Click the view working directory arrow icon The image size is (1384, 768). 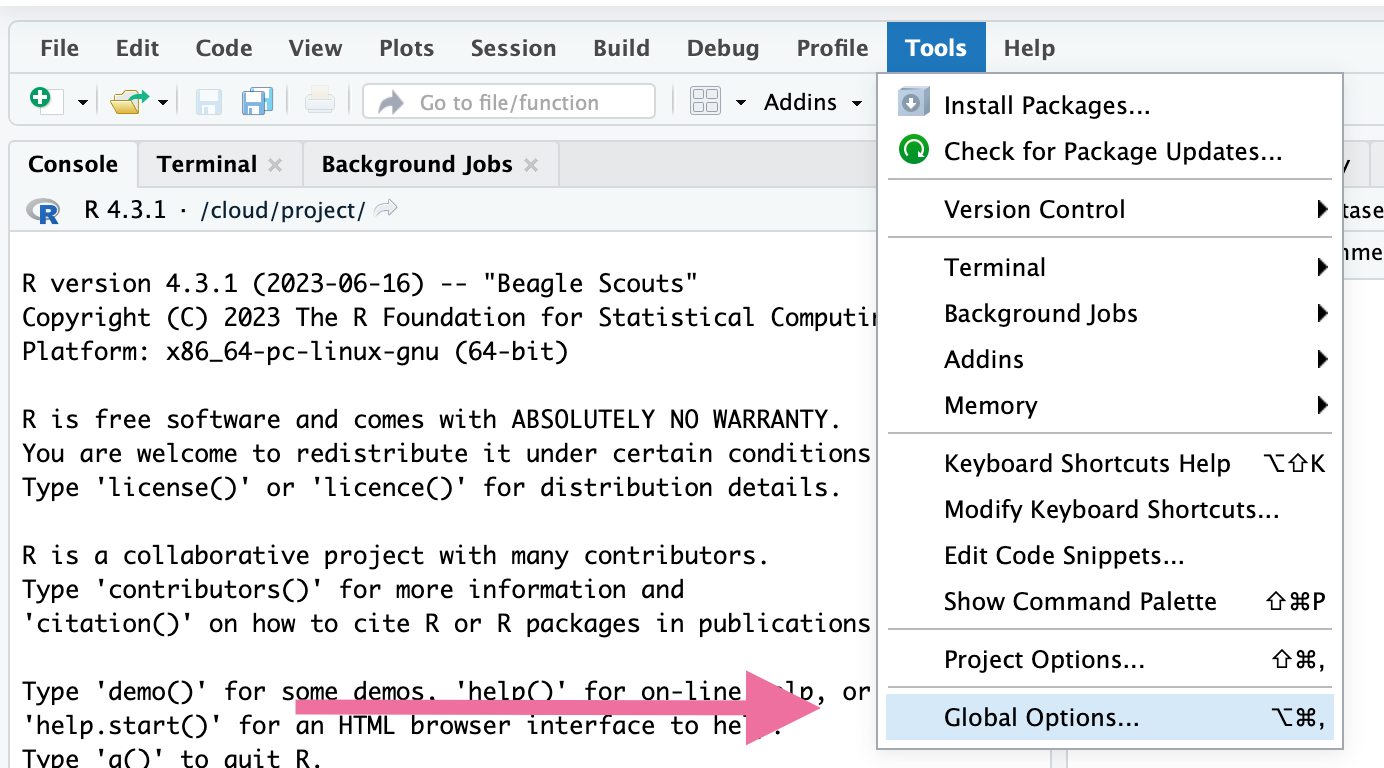click(387, 209)
